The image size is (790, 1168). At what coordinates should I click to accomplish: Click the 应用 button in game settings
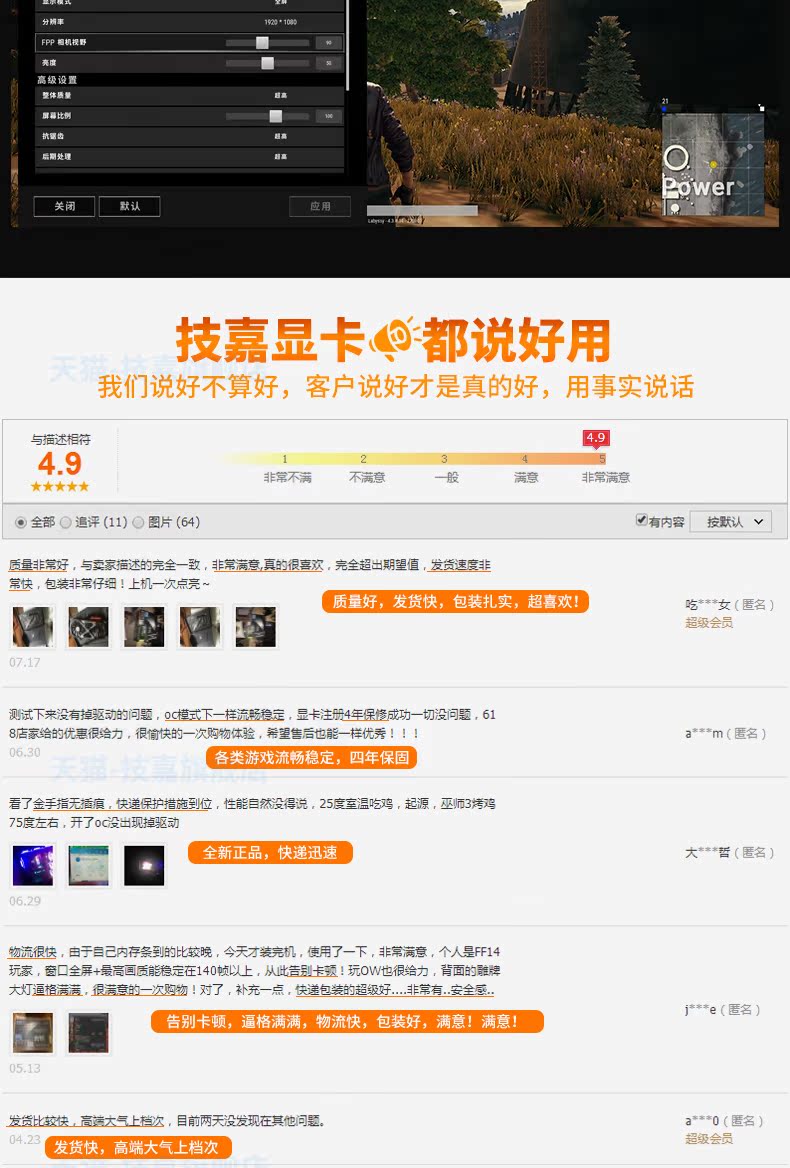(x=320, y=206)
